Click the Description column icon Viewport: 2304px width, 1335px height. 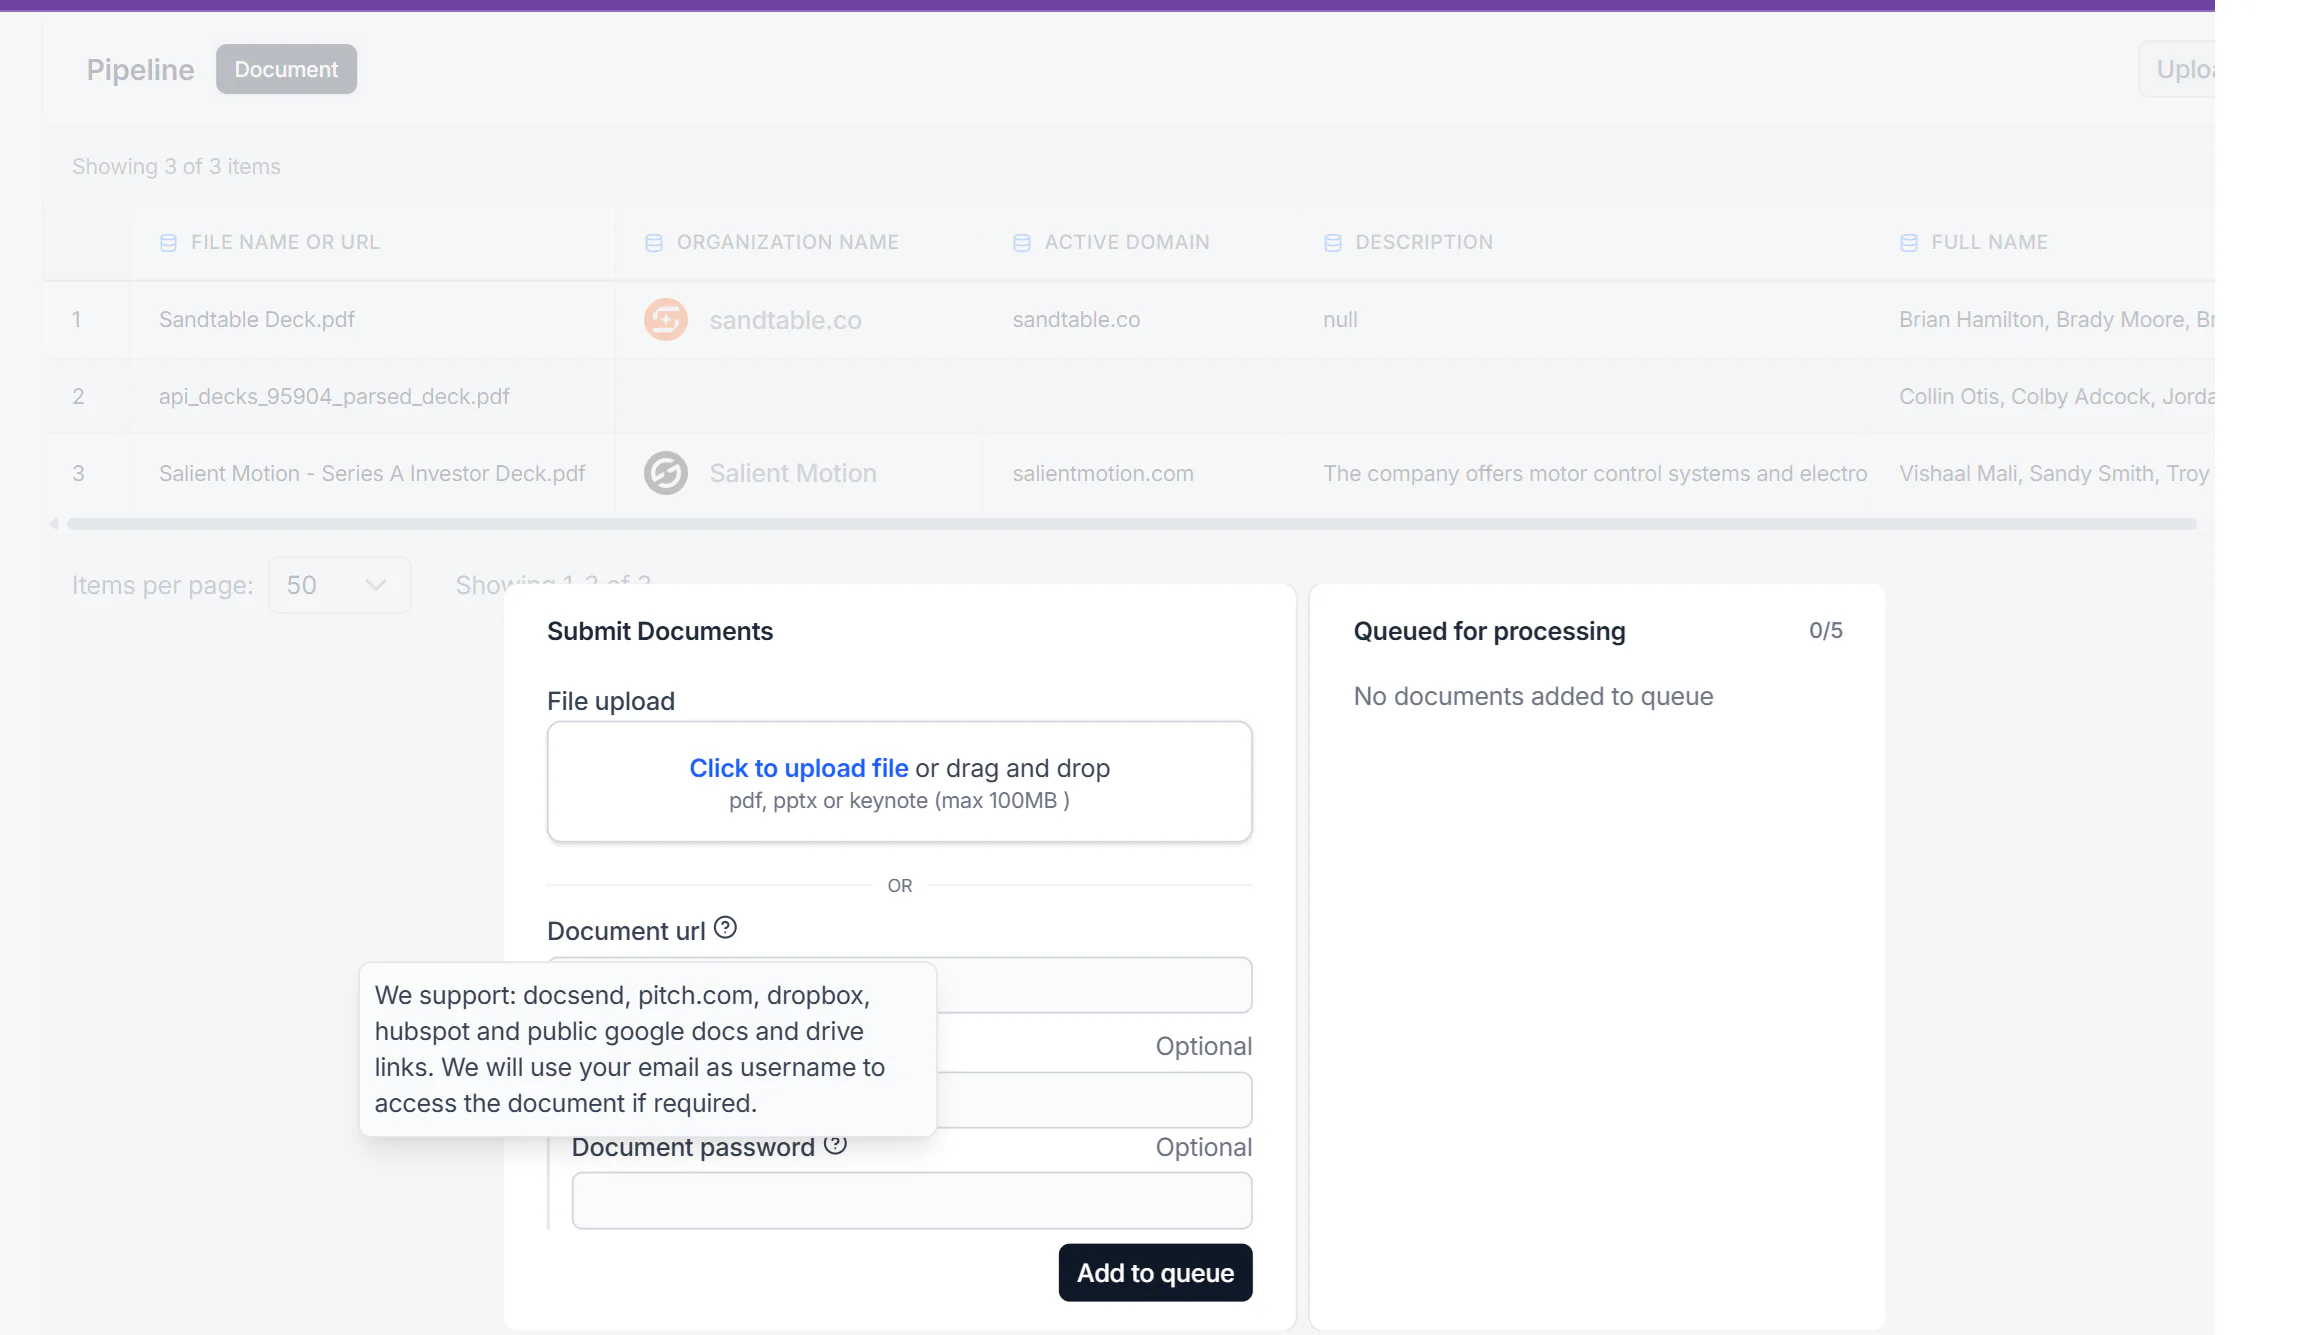[x=1333, y=243]
